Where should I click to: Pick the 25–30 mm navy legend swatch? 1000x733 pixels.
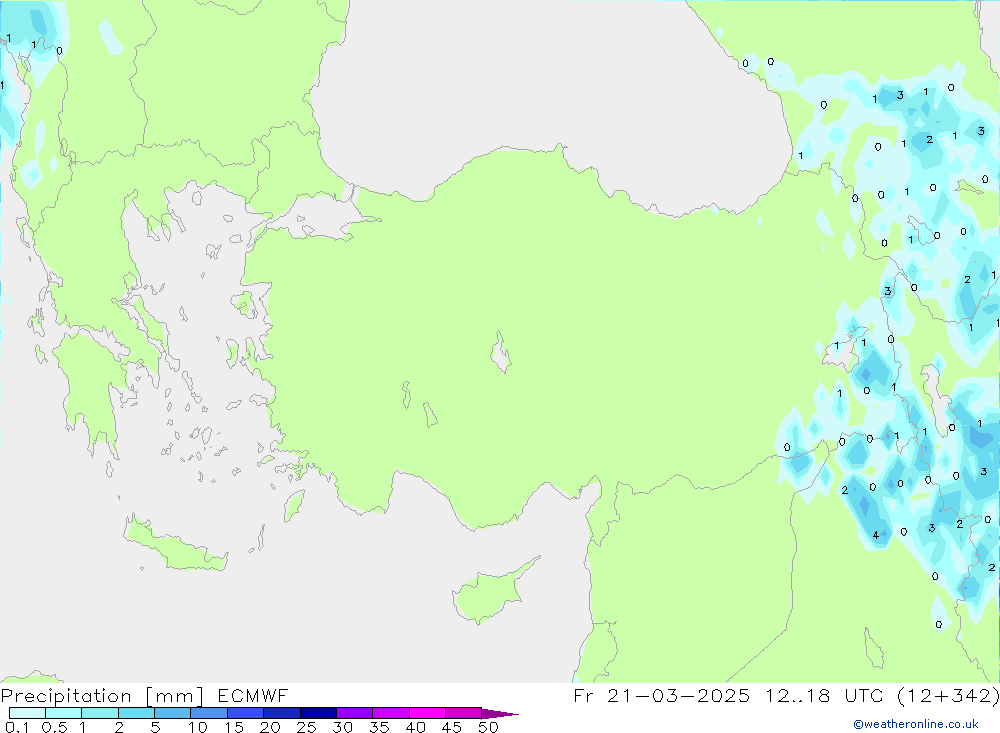(x=318, y=713)
